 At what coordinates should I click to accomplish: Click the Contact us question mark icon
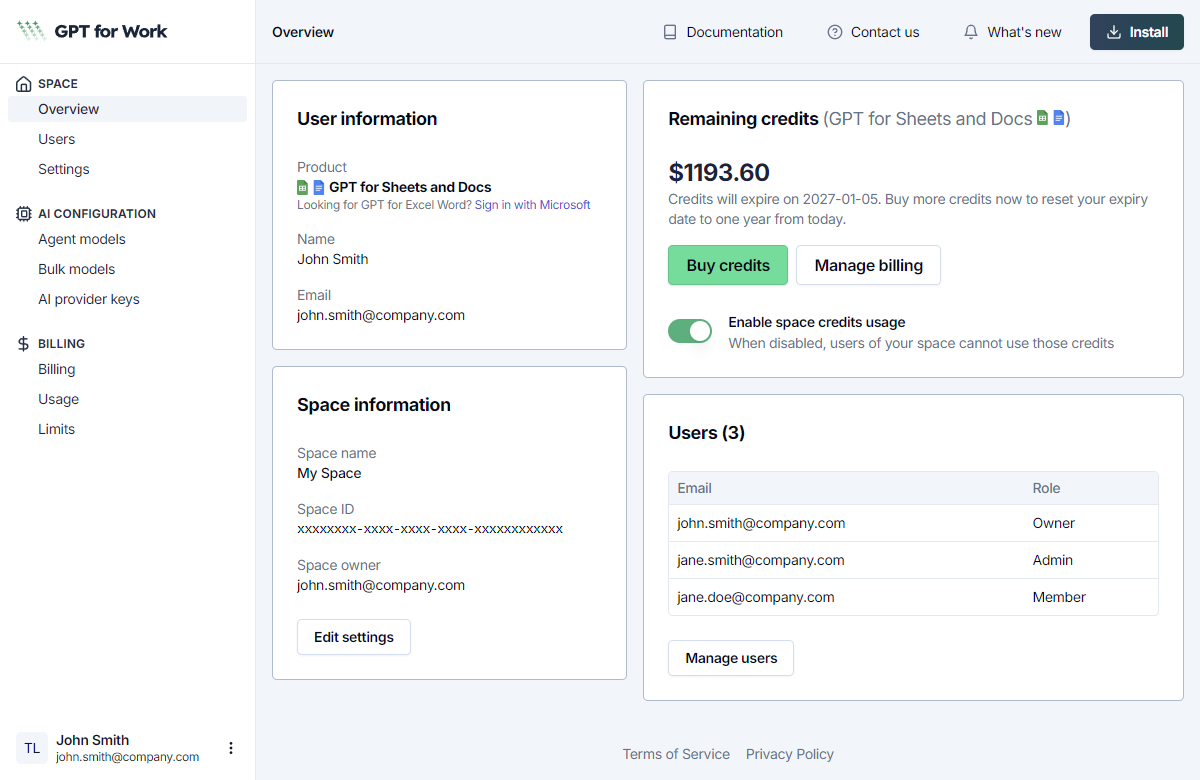[x=835, y=32]
